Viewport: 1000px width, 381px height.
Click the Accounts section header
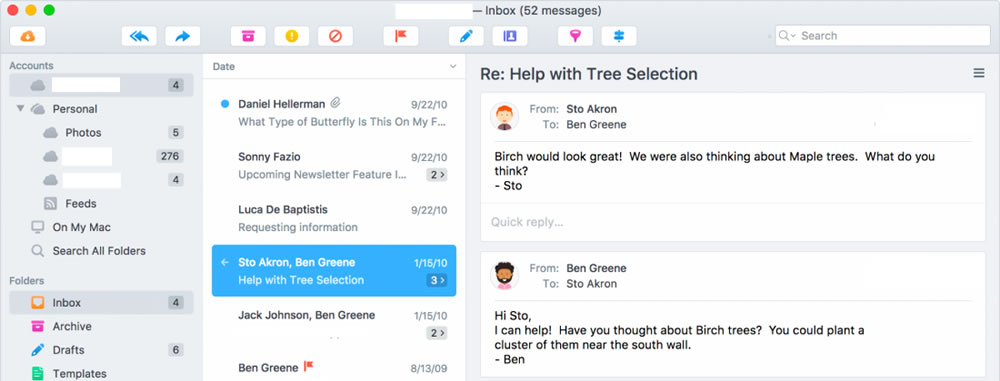point(31,66)
